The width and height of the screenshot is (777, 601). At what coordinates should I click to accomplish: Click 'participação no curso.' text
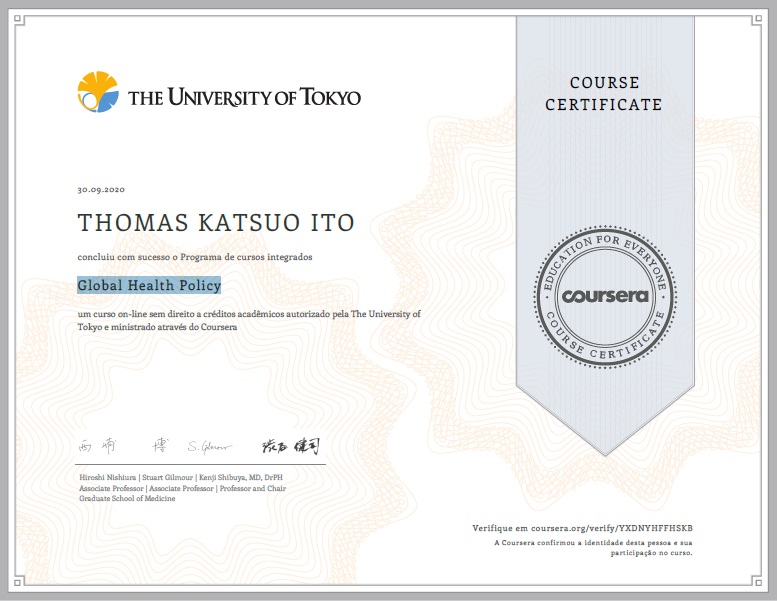click(651, 553)
